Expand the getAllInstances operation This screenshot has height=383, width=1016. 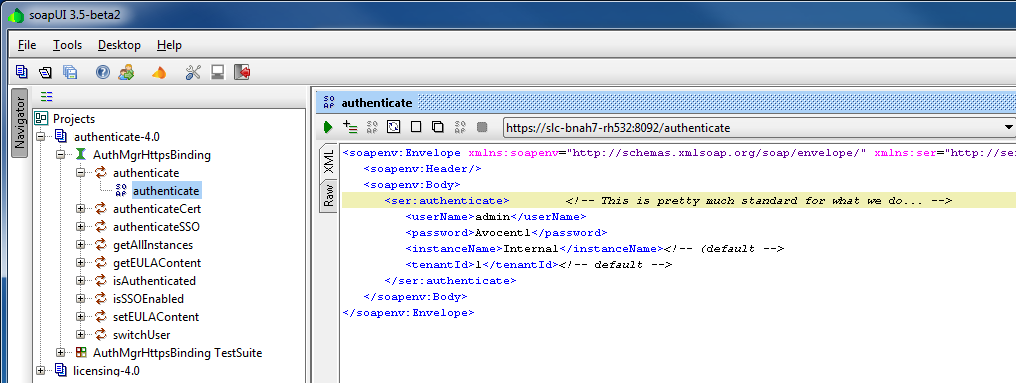80,245
